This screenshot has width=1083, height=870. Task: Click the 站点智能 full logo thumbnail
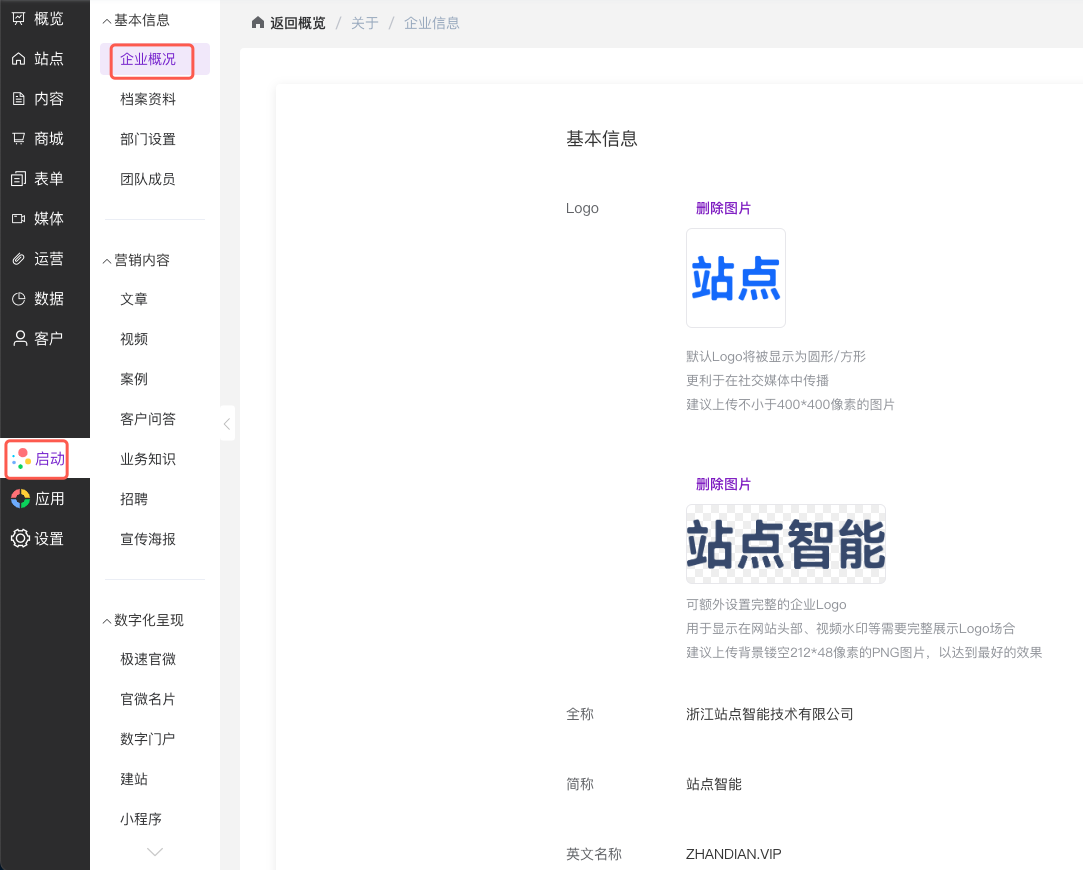point(785,544)
